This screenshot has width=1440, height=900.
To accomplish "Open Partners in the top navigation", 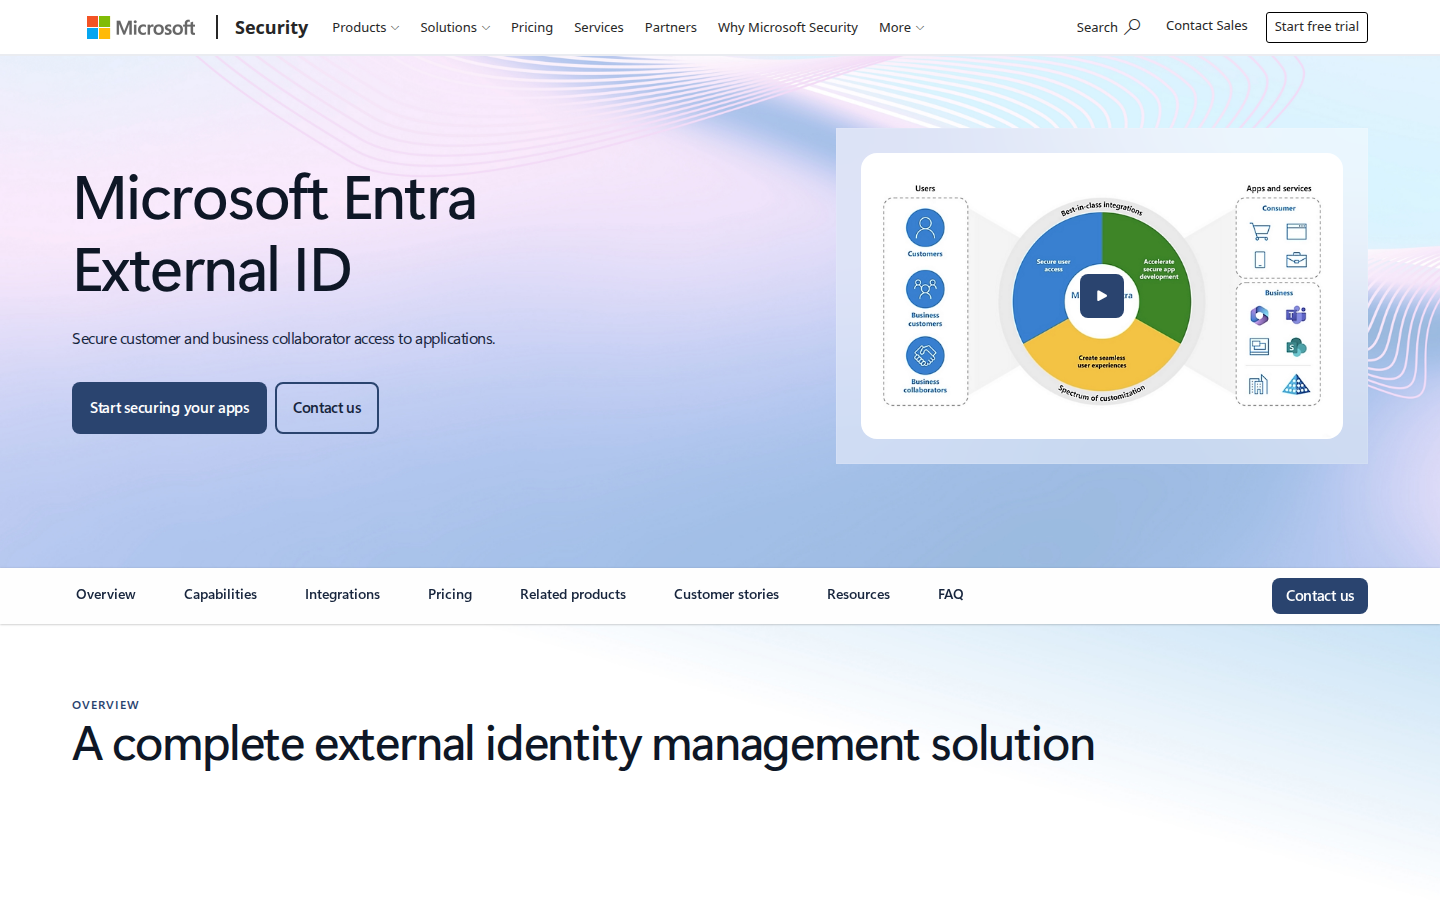I will click(x=671, y=28).
